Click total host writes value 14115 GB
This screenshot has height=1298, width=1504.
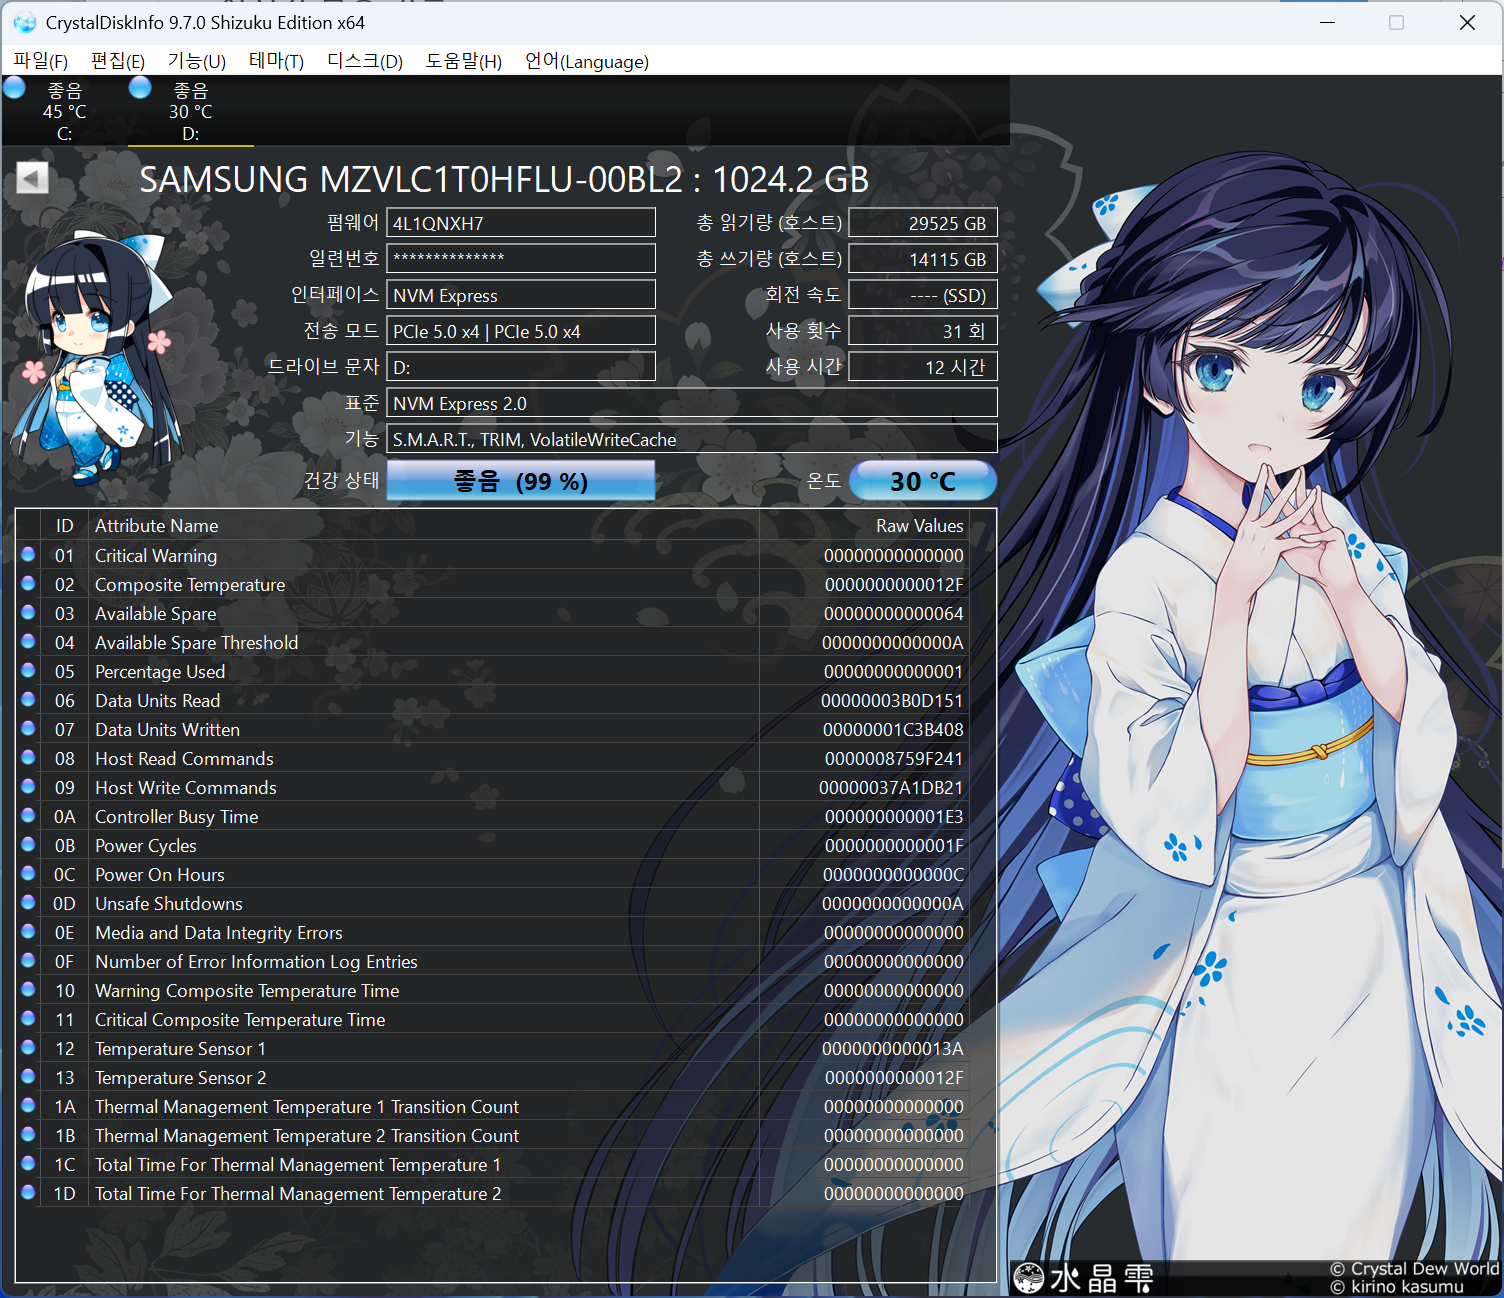coord(923,259)
